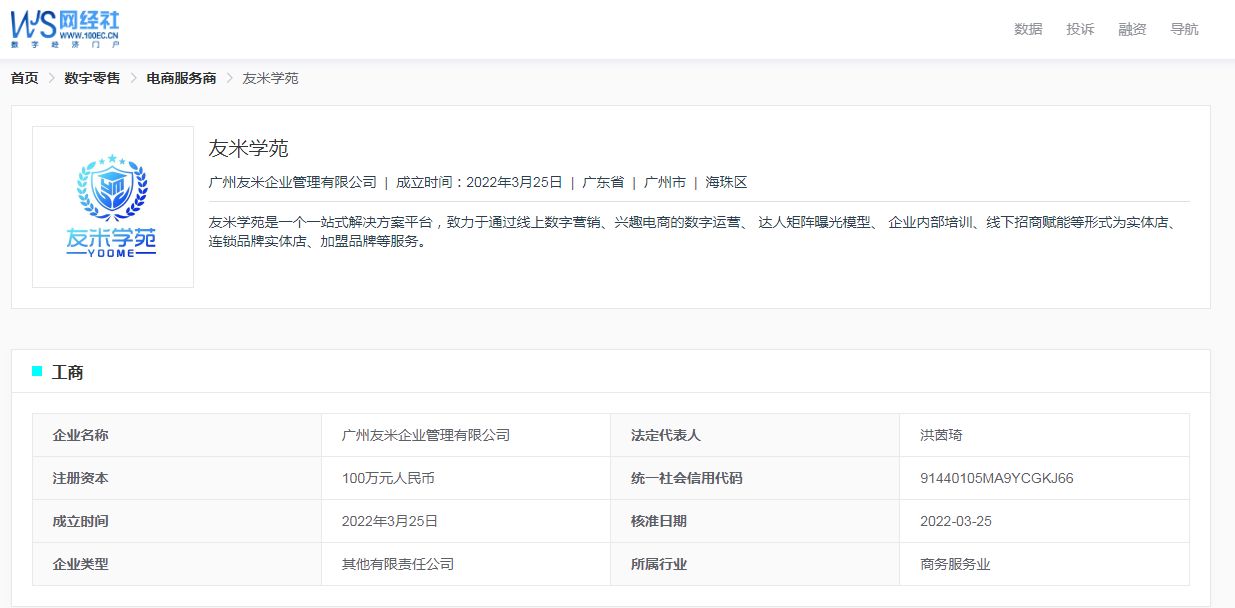Select 成立时间：2022年3月25日 in the header

[x=479, y=182]
